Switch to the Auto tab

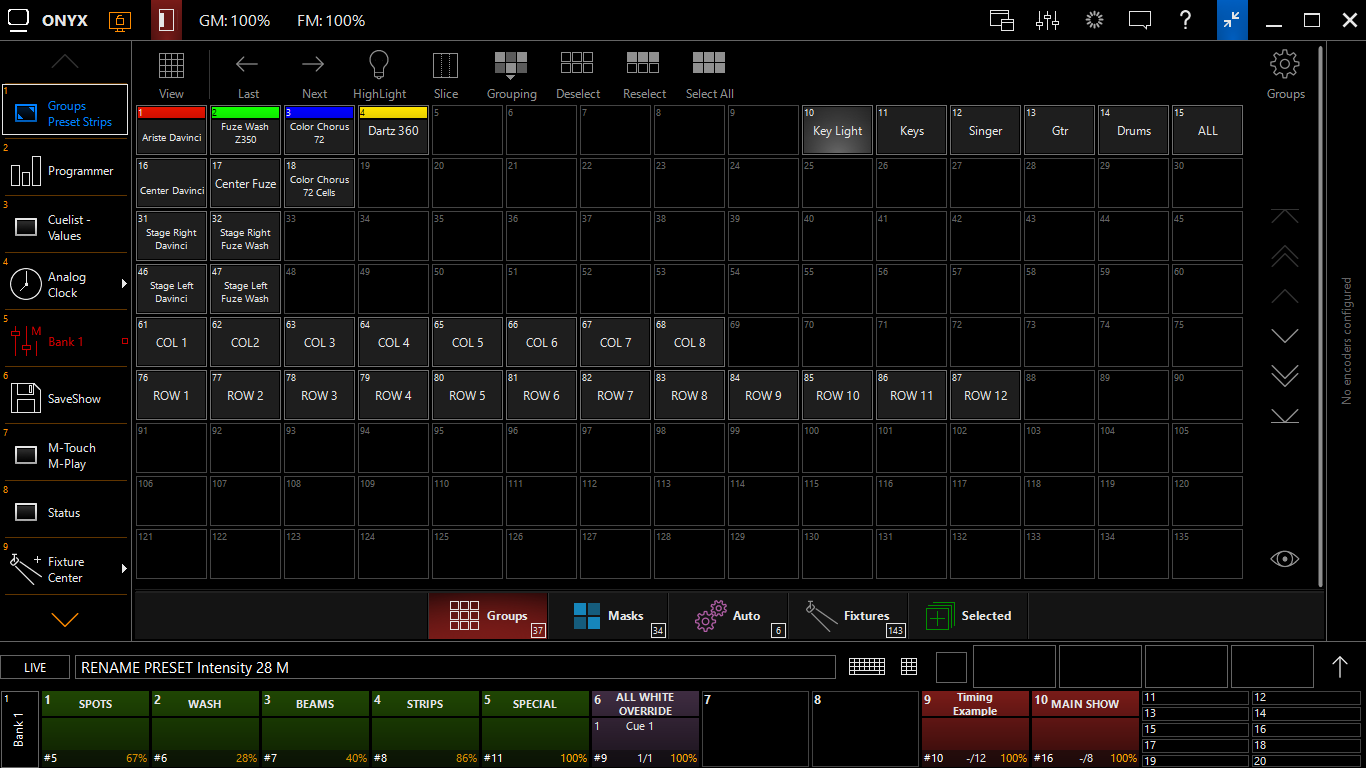[728, 616]
